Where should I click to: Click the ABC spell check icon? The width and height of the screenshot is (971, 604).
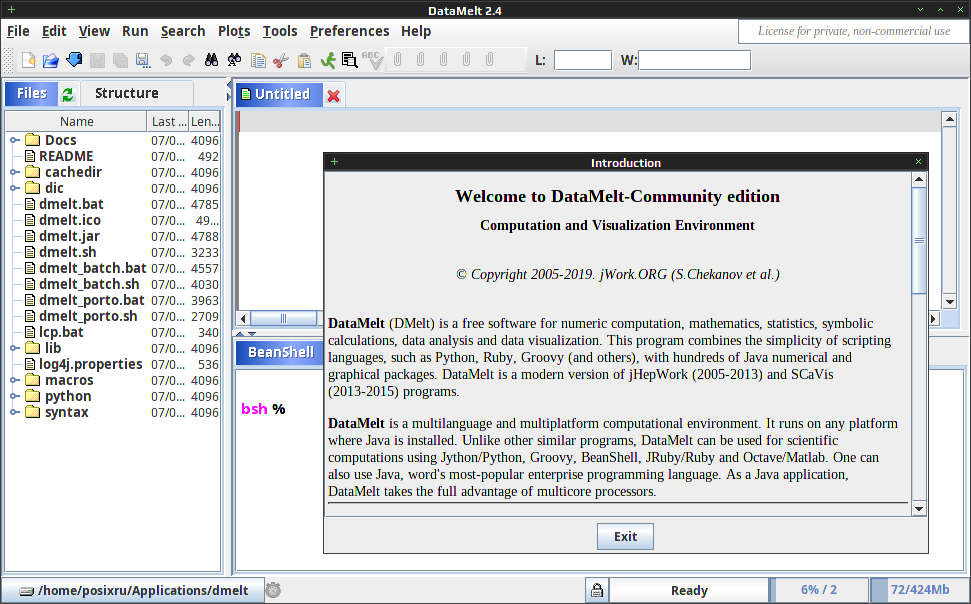pos(373,60)
